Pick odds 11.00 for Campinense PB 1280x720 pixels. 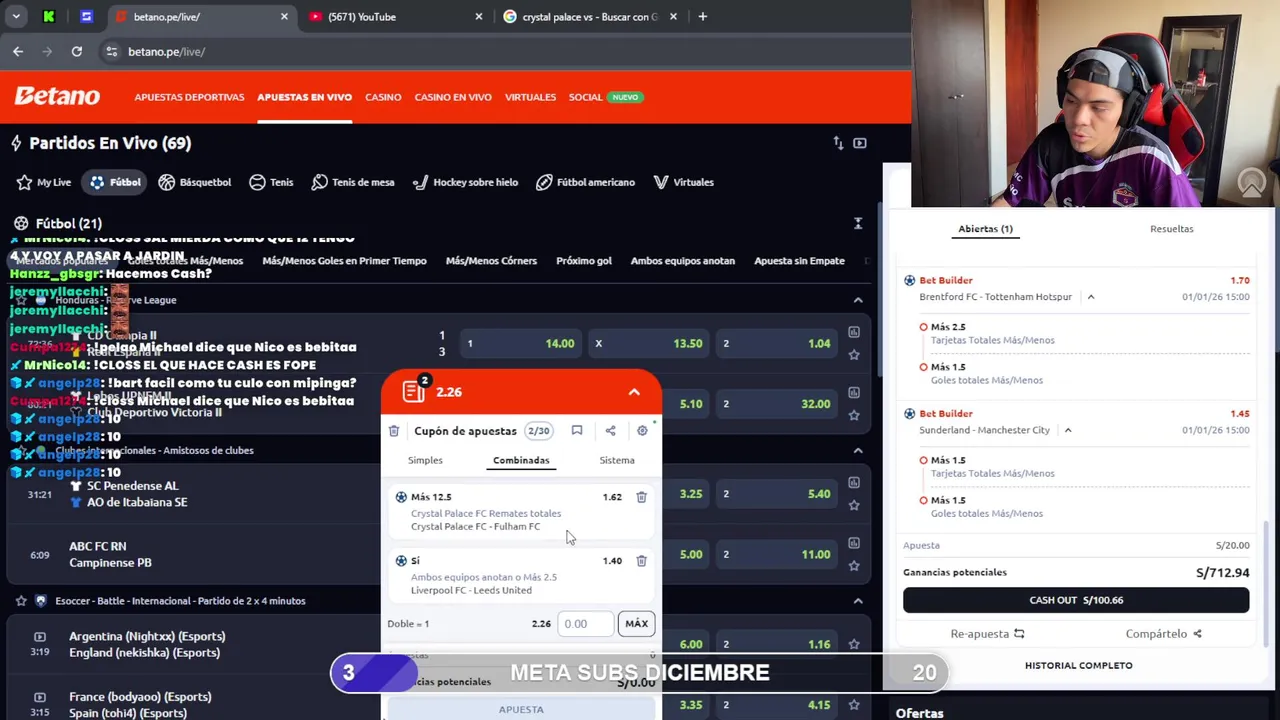click(x=777, y=554)
